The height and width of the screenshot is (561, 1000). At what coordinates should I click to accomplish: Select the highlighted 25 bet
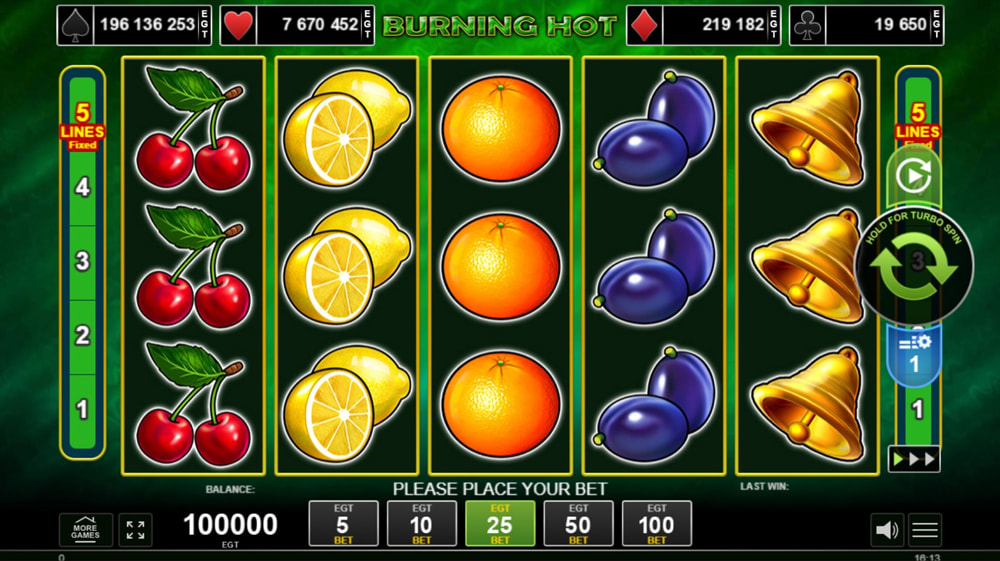500,523
